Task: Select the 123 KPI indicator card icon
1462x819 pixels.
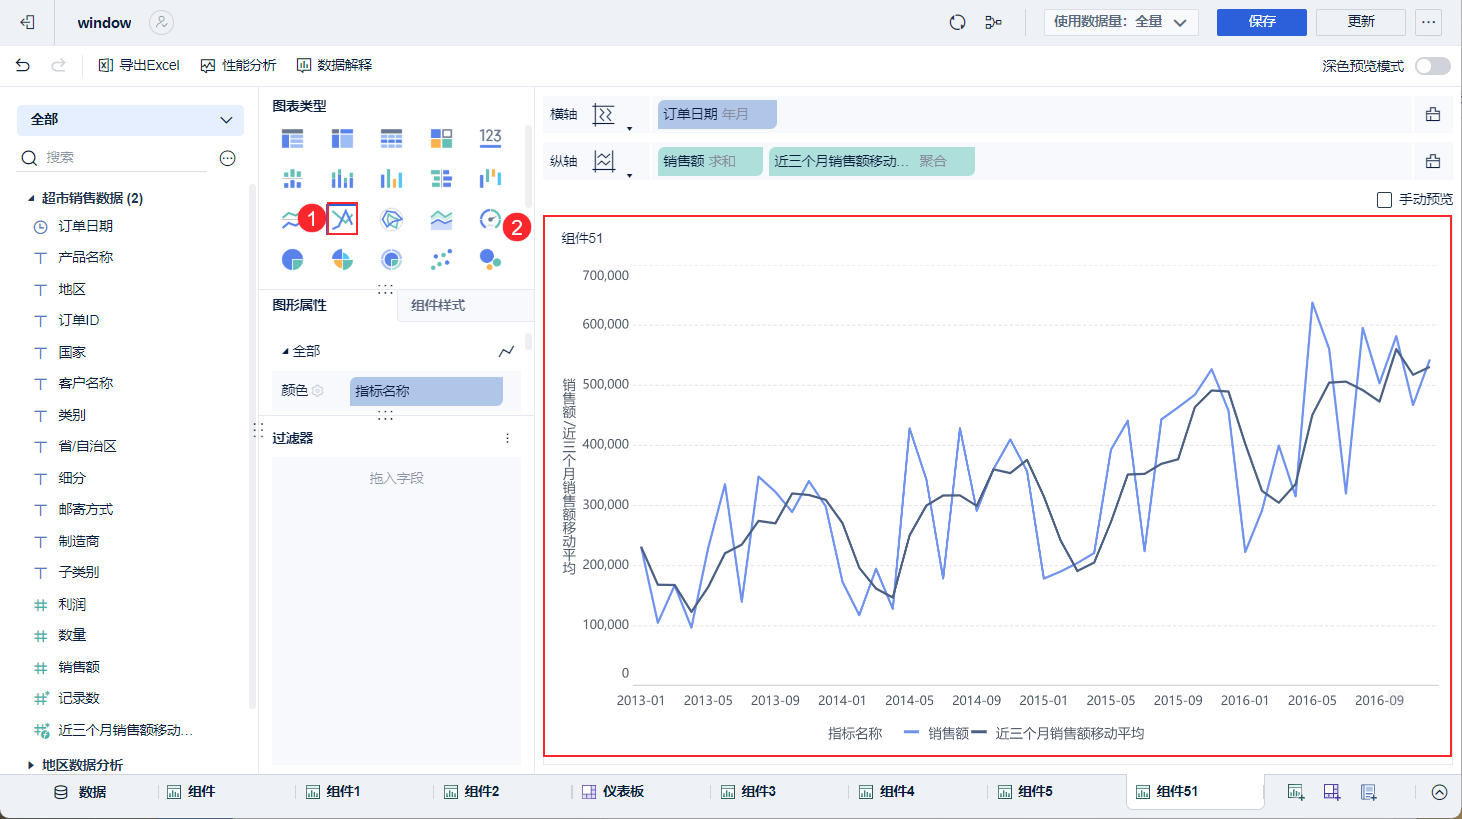Action: (490, 137)
